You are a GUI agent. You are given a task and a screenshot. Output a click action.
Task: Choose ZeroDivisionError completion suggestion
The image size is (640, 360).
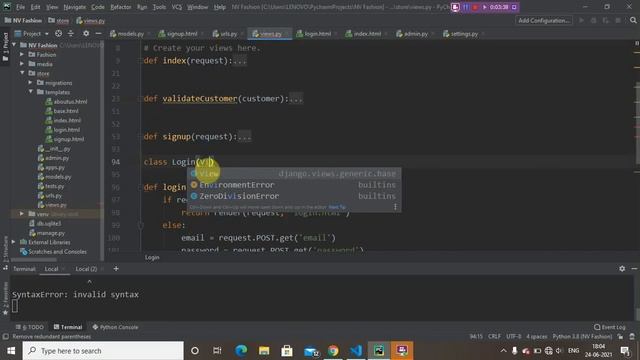(x=294, y=196)
